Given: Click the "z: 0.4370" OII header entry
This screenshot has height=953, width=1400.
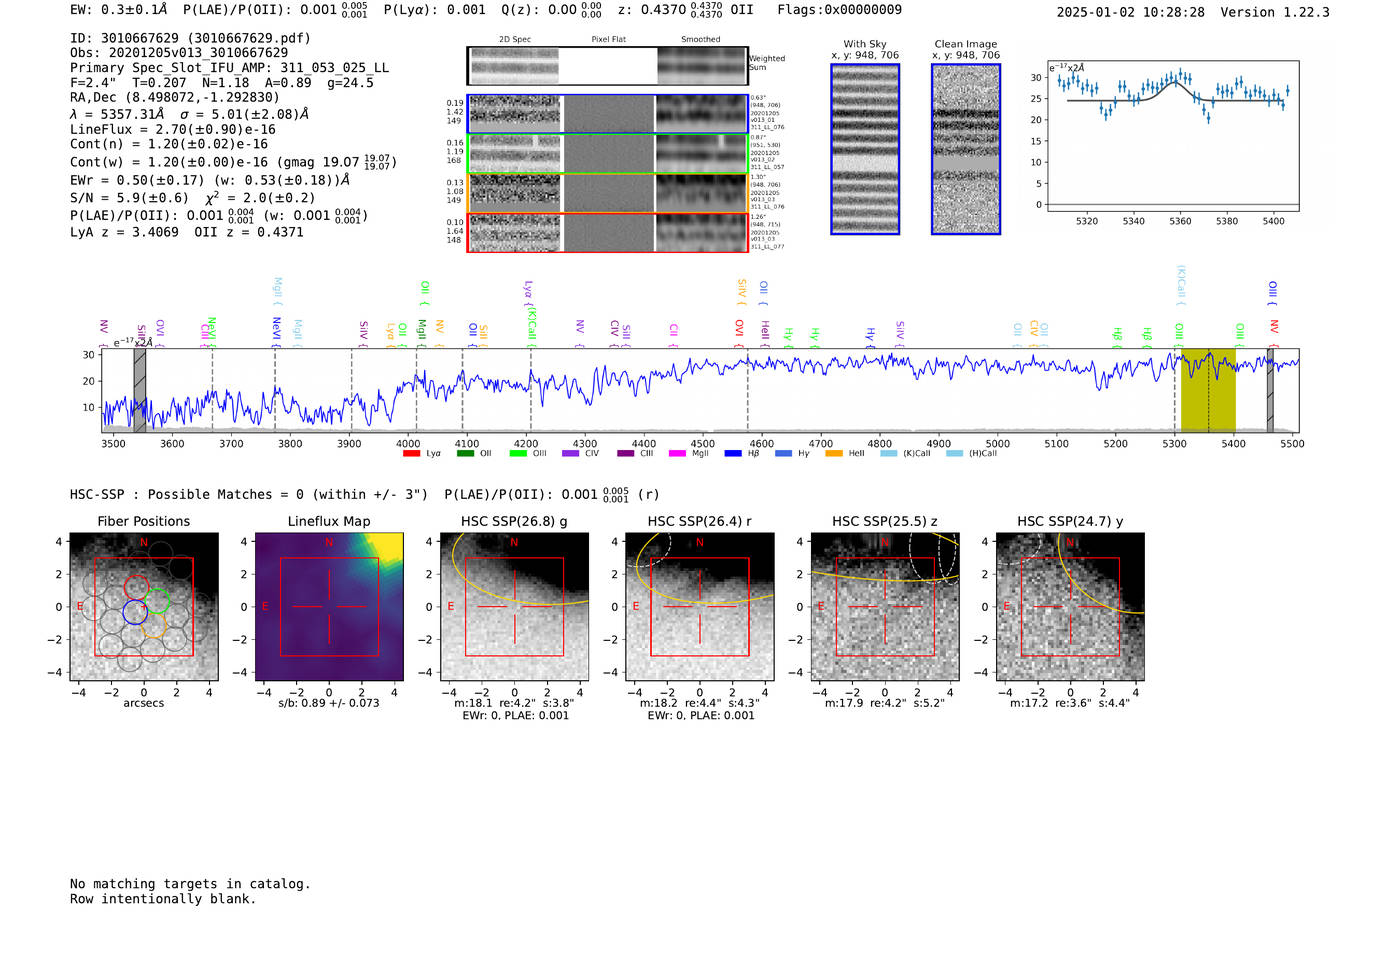Looking at the screenshot, I should (685, 10).
